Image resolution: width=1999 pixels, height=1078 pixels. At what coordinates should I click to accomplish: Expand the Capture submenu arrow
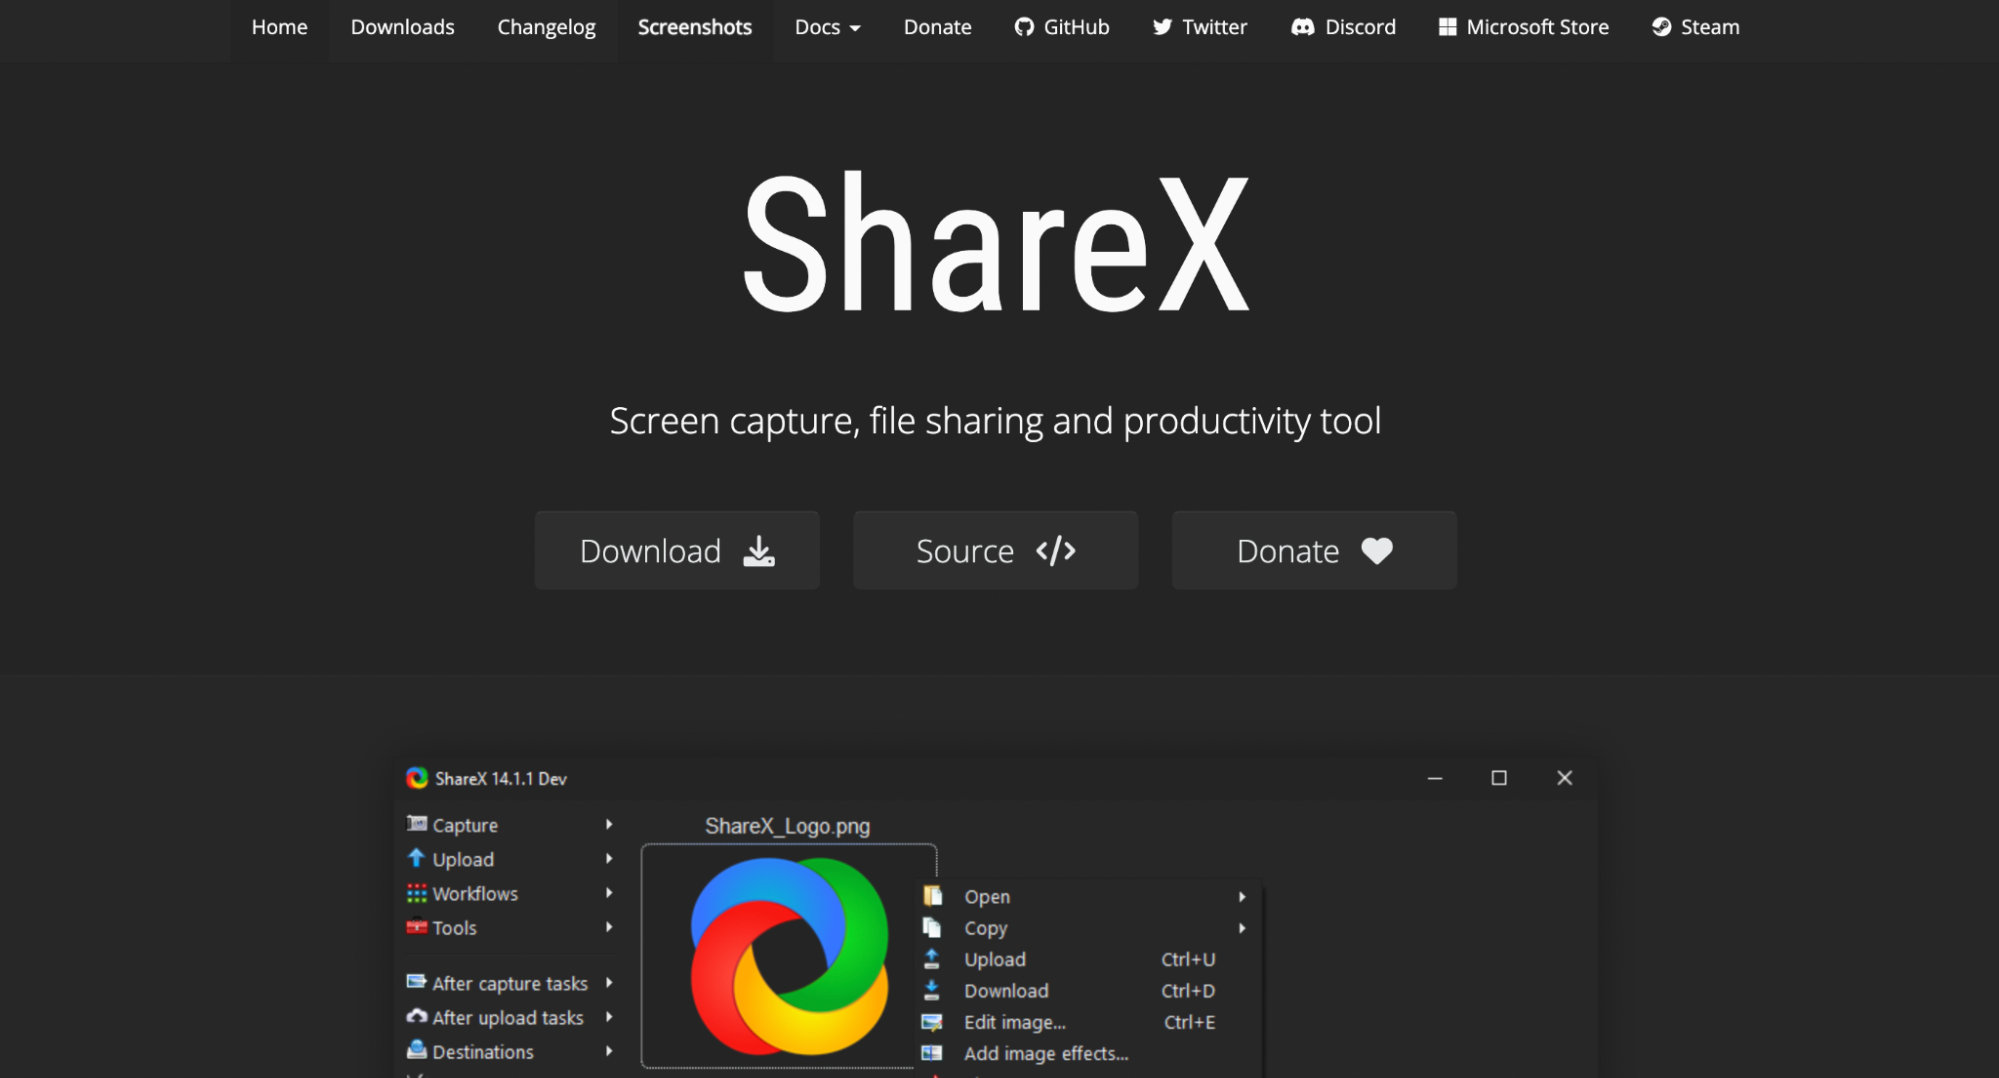(609, 824)
